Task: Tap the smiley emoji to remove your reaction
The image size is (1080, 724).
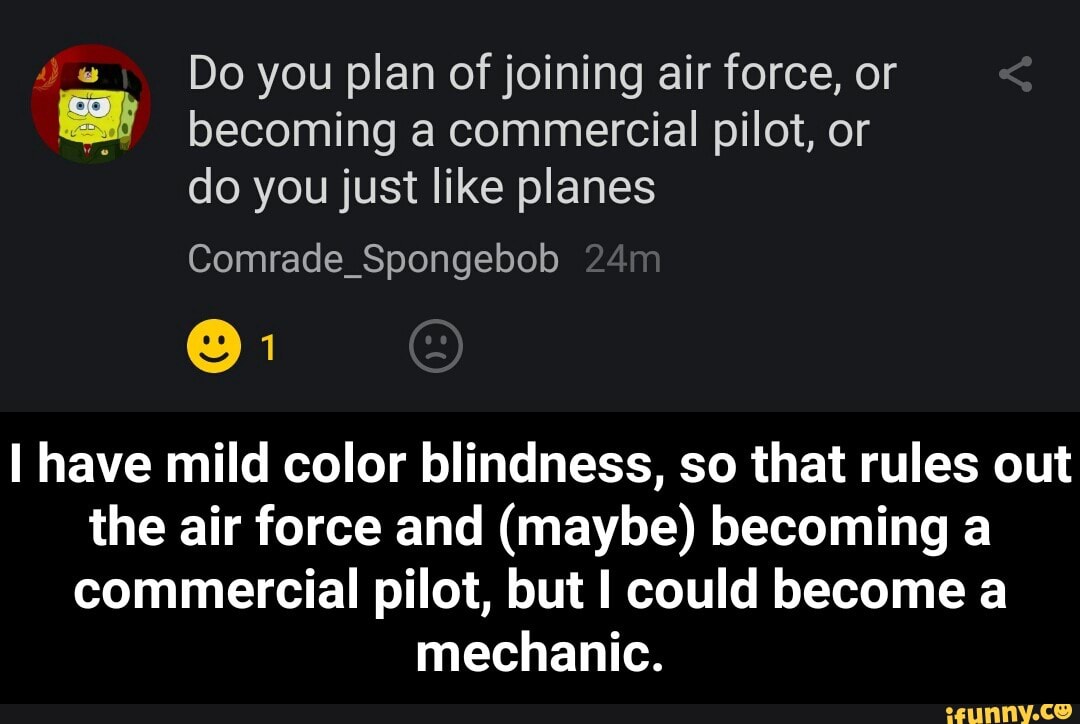Action: [213, 346]
